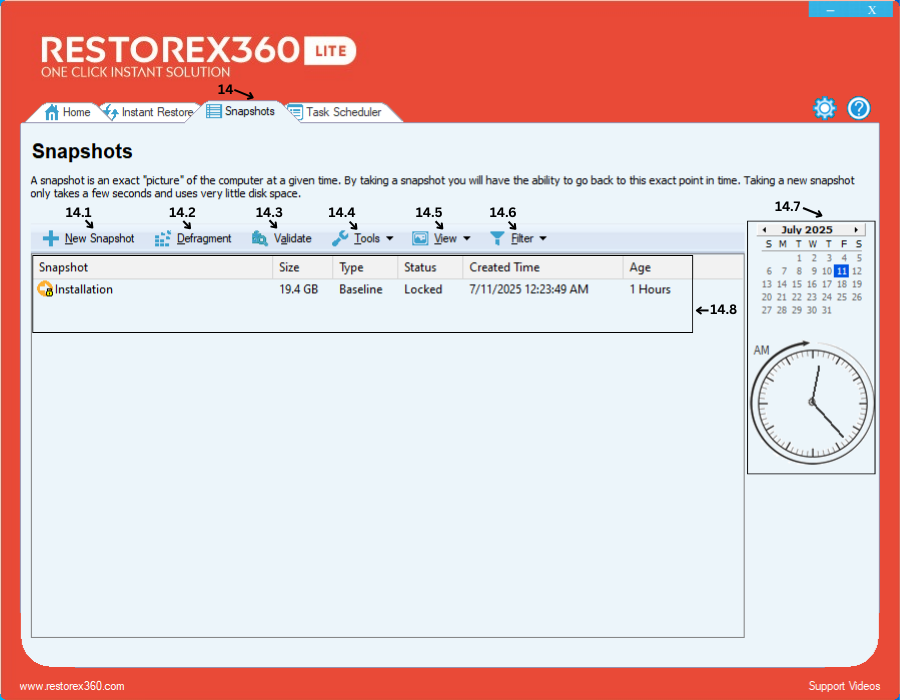The height and width of the screenshot is (700, 900).
Task: Click the New Snapshot plus icon
Action: click(50, 239)
